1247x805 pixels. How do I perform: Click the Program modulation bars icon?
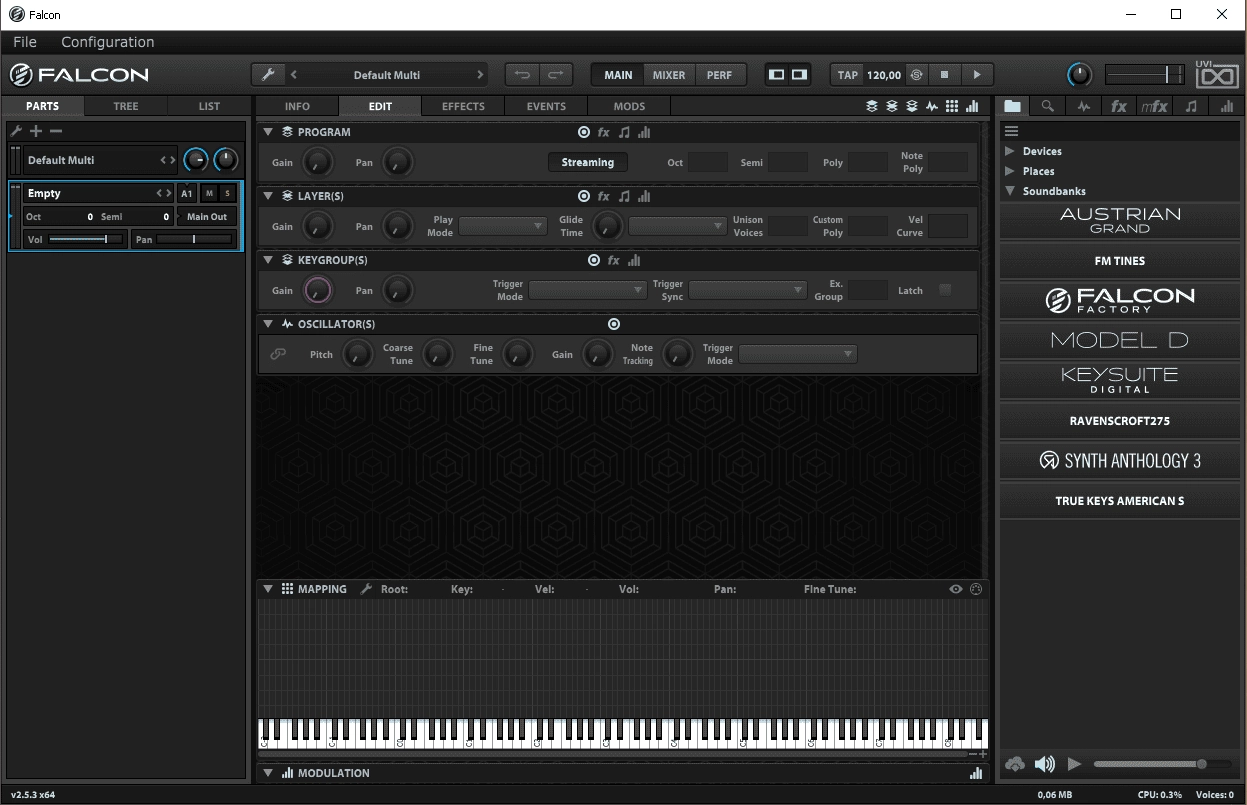point(644,132)
